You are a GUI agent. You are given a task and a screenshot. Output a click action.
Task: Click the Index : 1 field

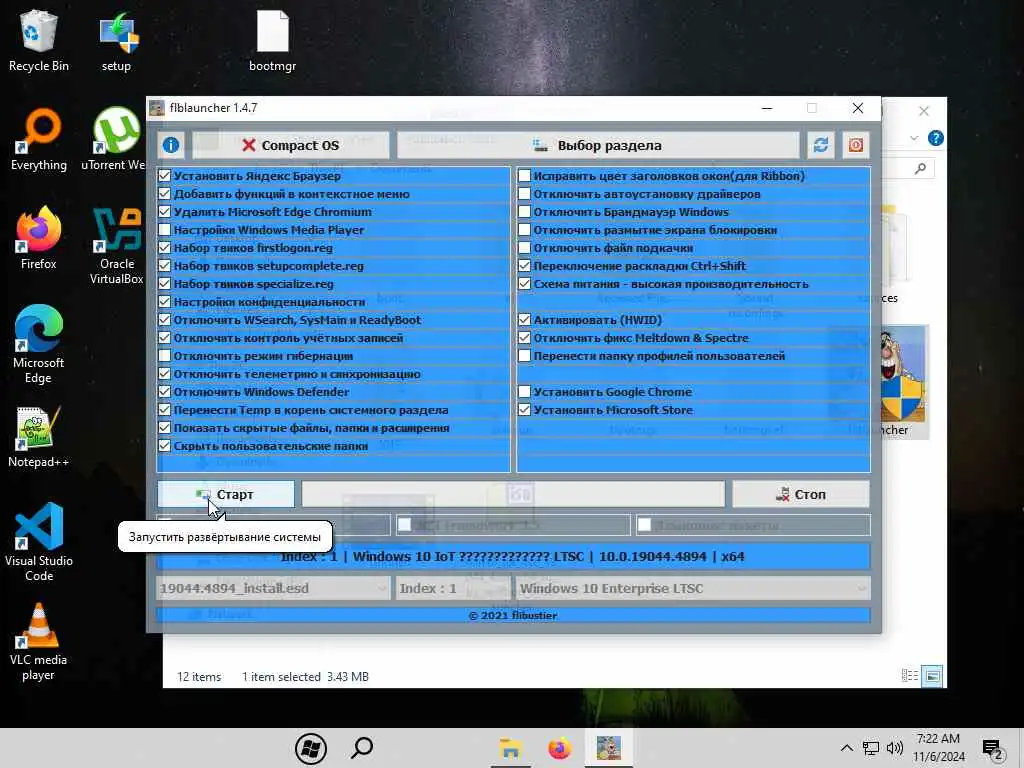click(453, 588)
